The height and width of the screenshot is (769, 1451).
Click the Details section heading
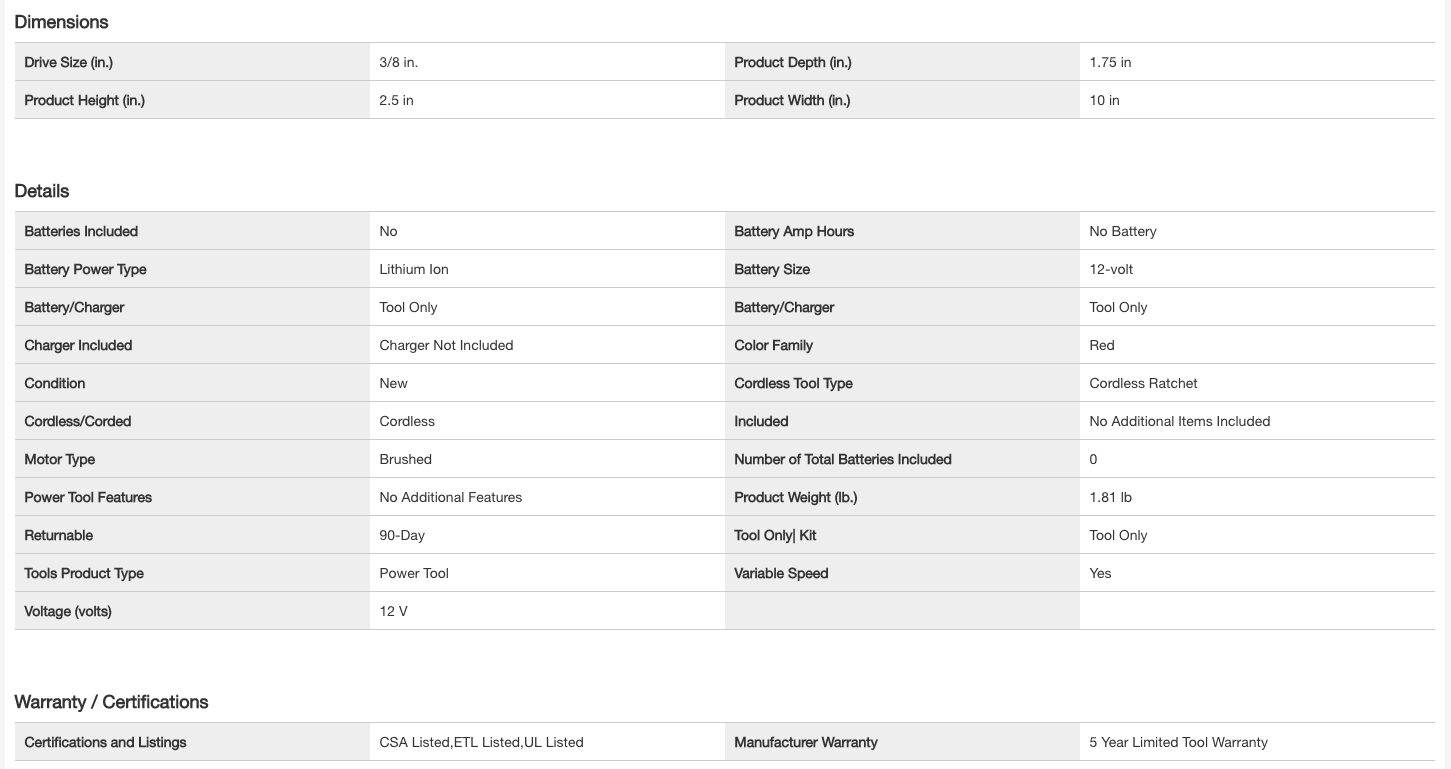coord(42,191)
